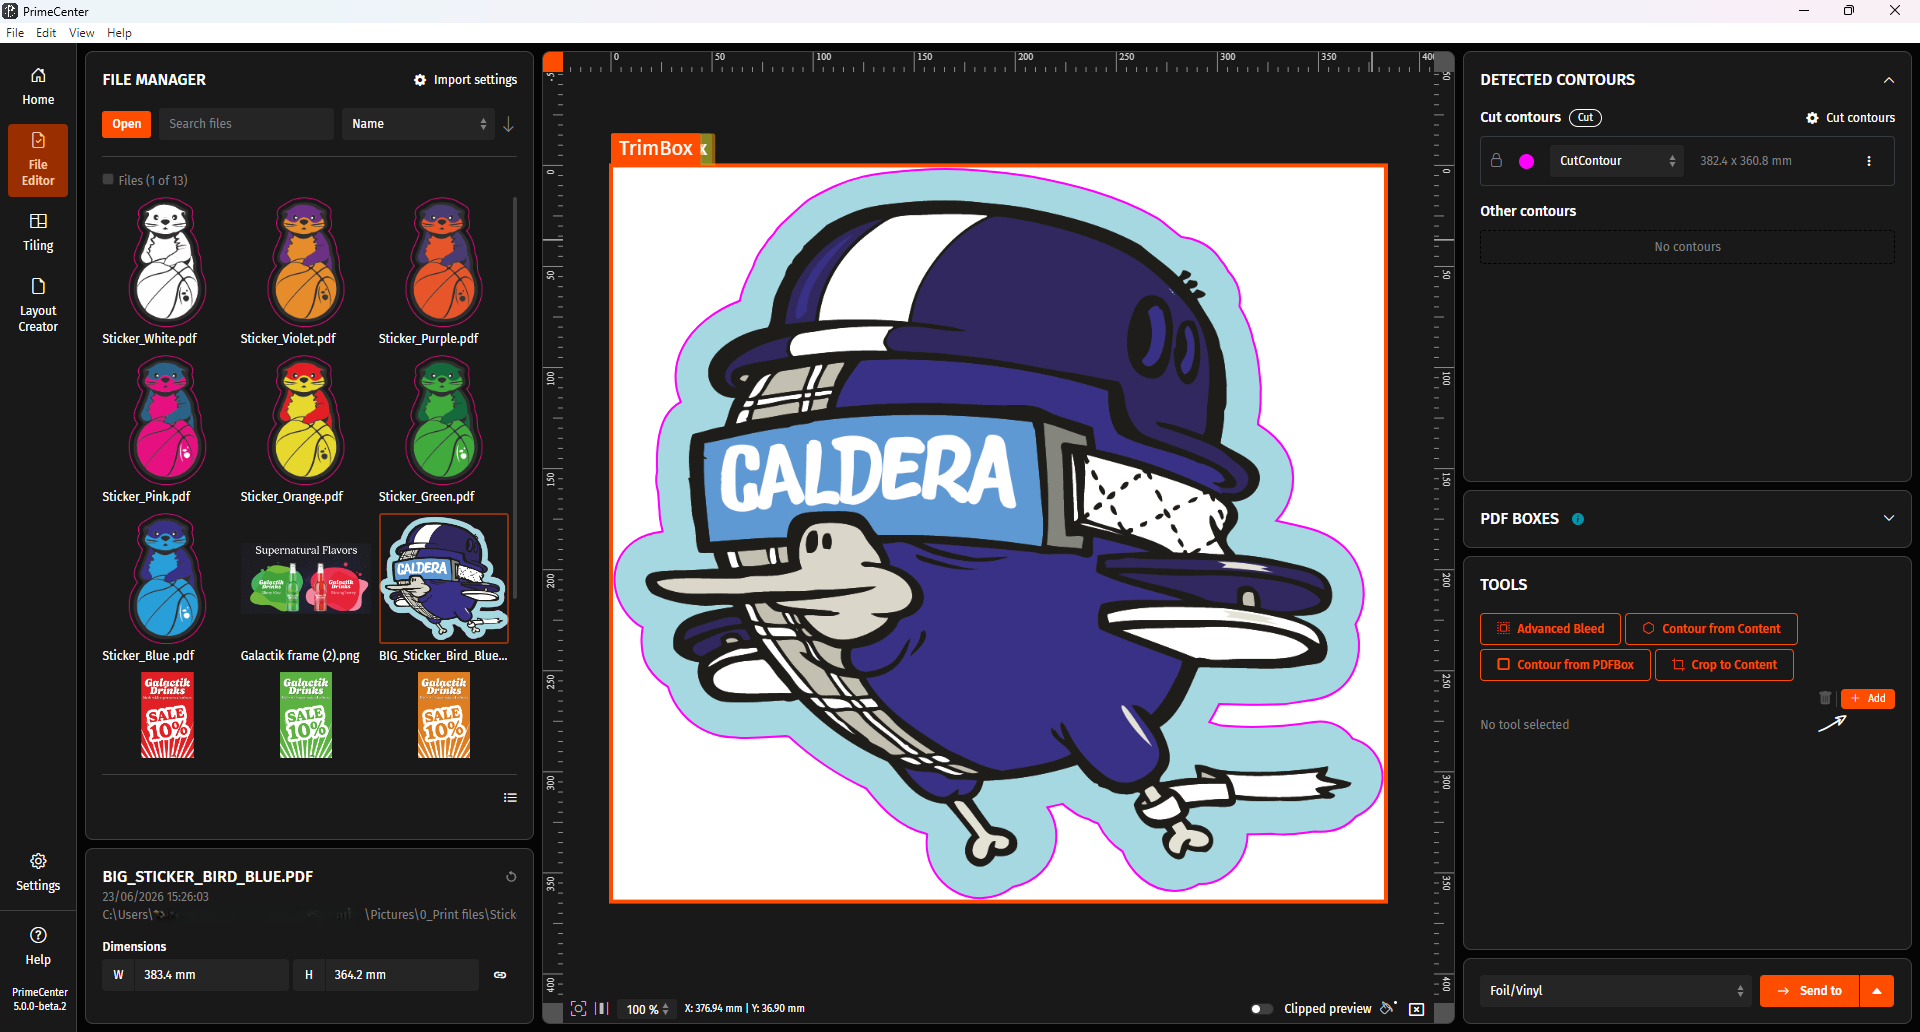Click the Send to button

[1809, 991]
